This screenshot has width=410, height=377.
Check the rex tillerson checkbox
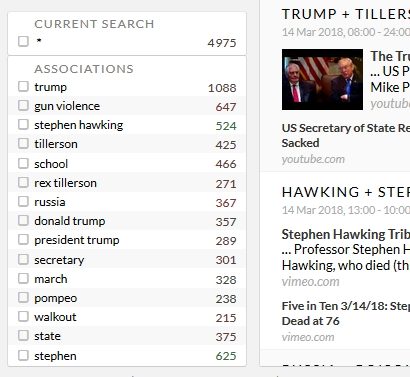pyautogui.click(x=23, y=182)
